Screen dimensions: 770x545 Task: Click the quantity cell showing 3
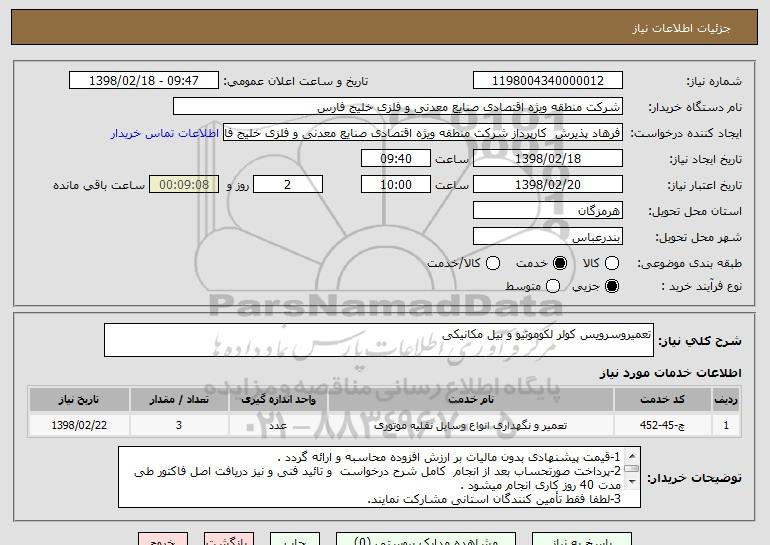(179, 425)
